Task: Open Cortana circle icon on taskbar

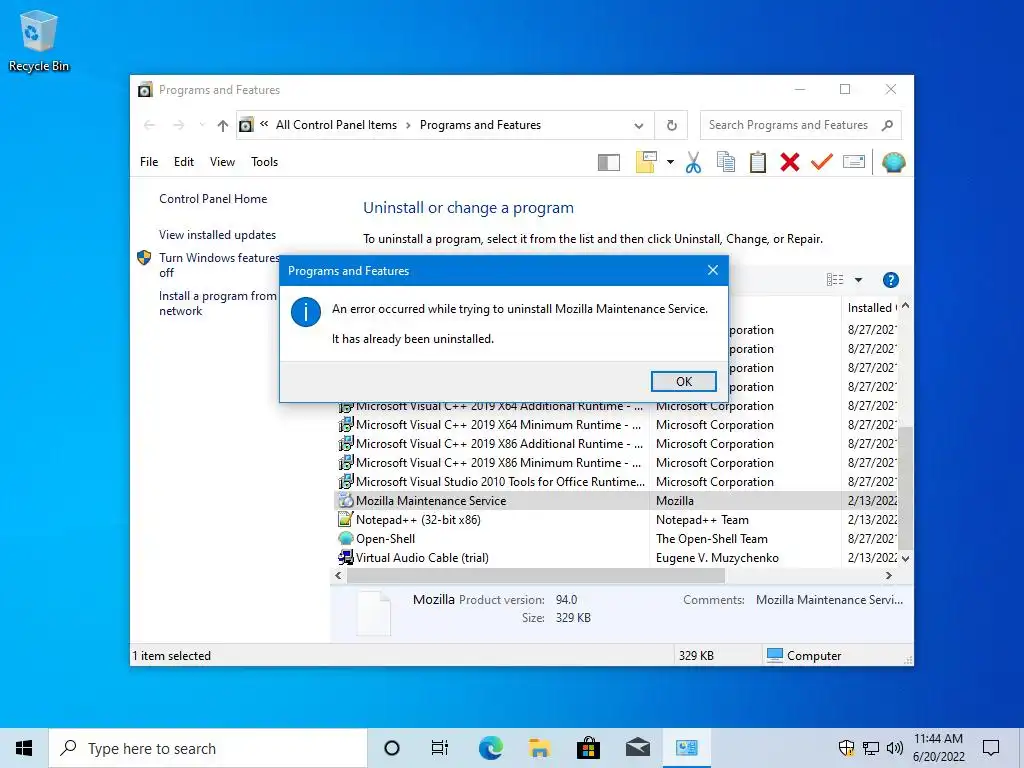Action: (392, 748)
